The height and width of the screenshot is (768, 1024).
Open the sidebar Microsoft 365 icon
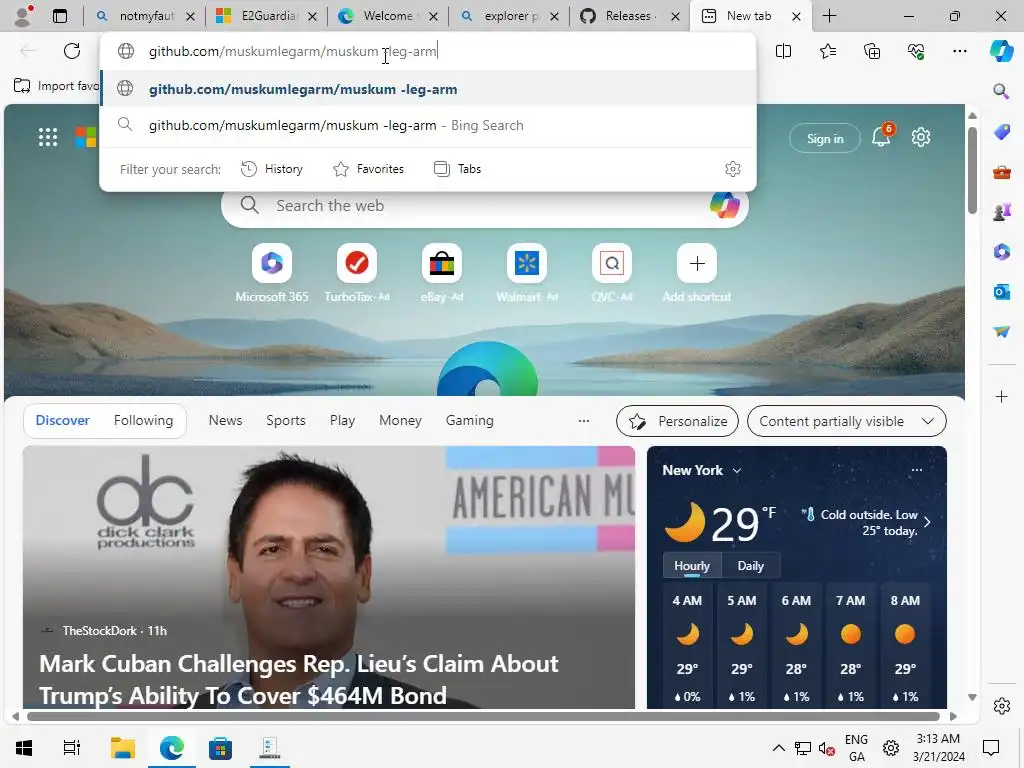[x=1001, y=252]
